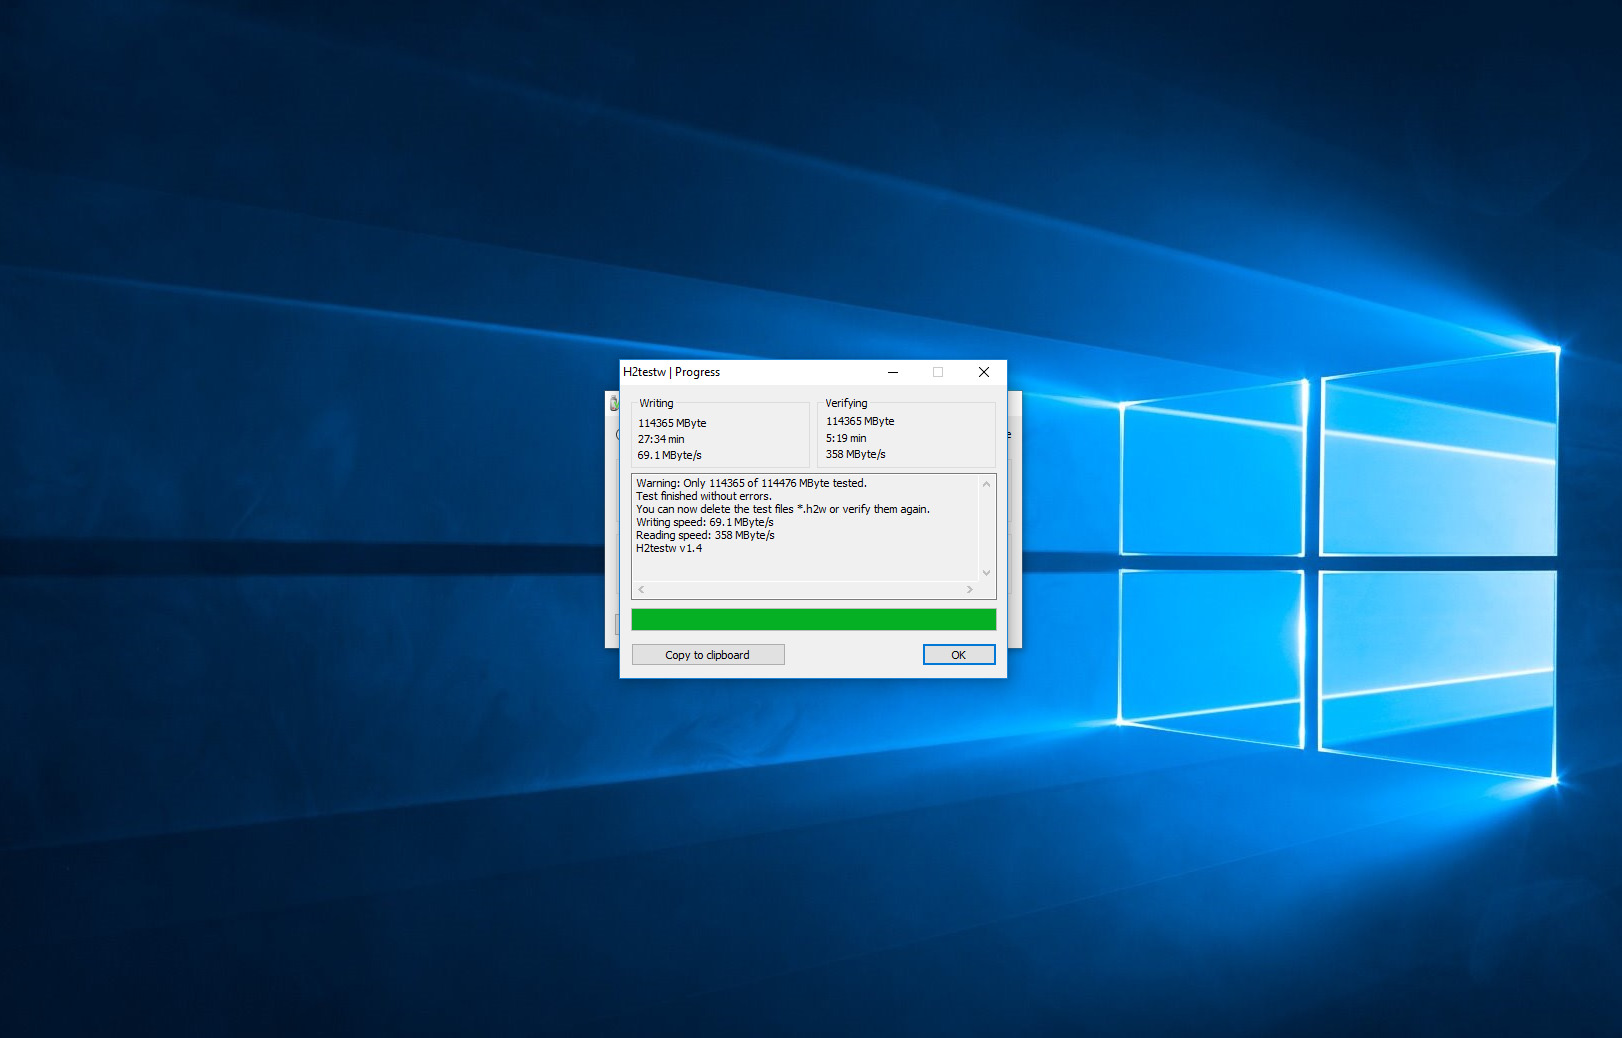Copy the test results to clipboard

click(x=708, y=655)
